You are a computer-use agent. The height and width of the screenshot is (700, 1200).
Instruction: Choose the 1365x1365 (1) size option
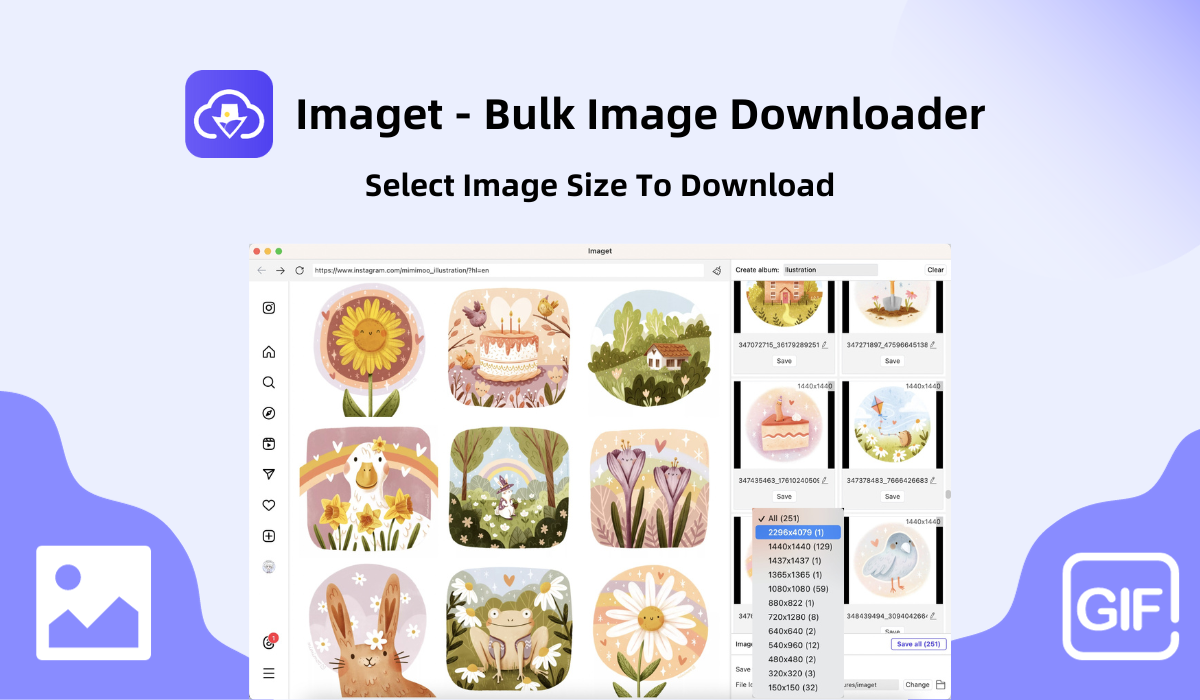(x=799, y=575)
